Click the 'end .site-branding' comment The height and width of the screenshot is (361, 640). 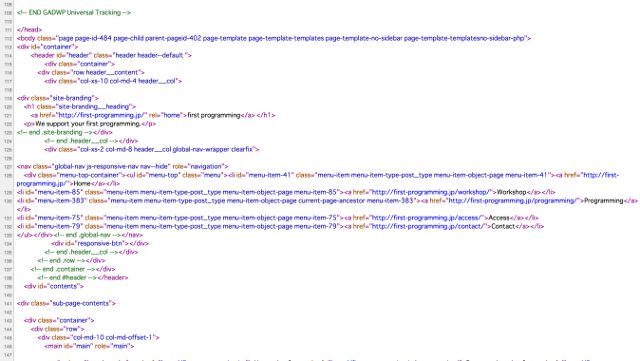pos(55,132)
